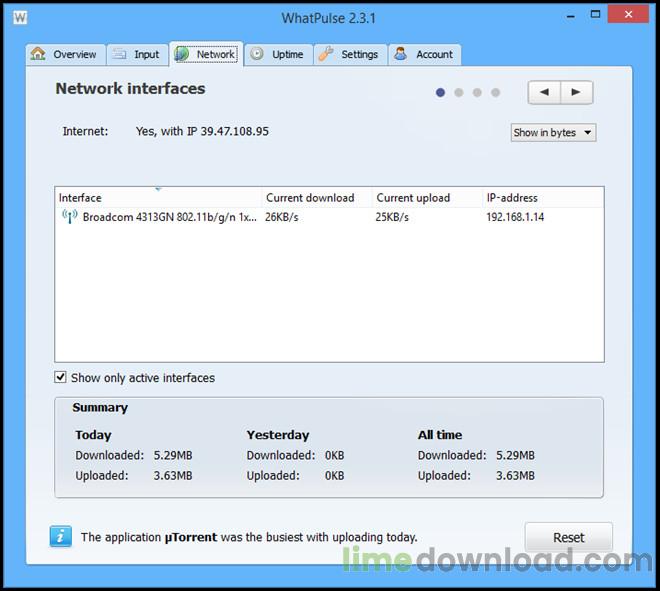Select the first page indicator dot

point(440,93)
